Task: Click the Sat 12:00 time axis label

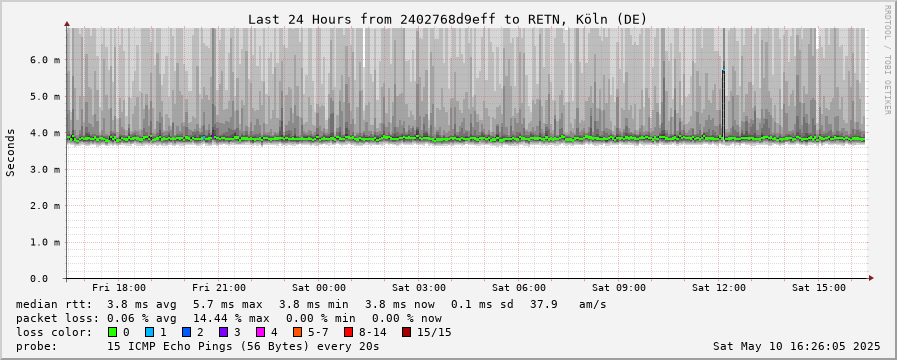Action: point(719,287)
